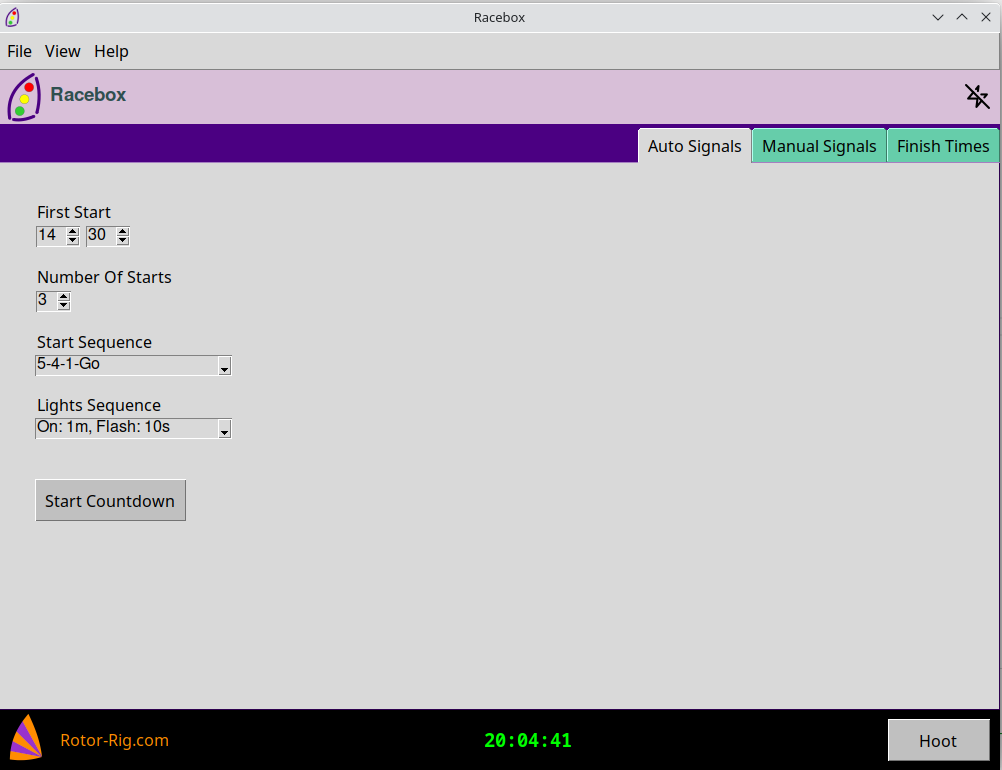Open the View menu
This screenshot has width=1002, height=770.
(63, 51)
